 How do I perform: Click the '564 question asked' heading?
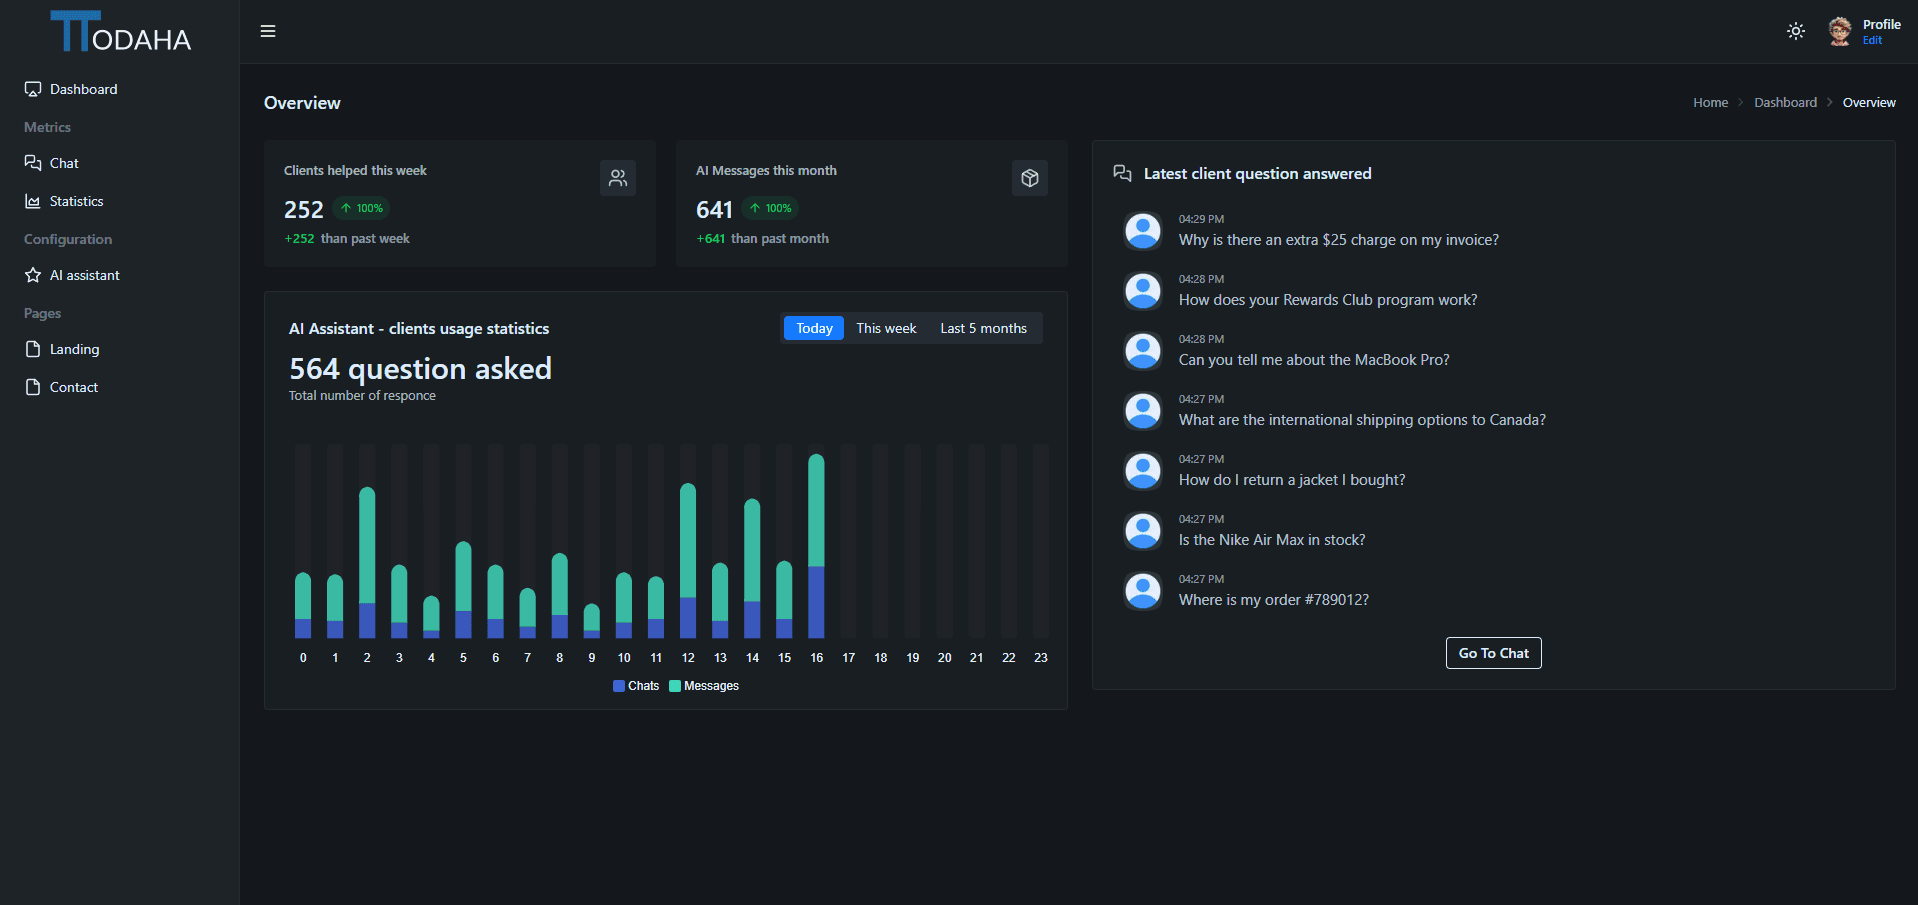pos(420,369)
